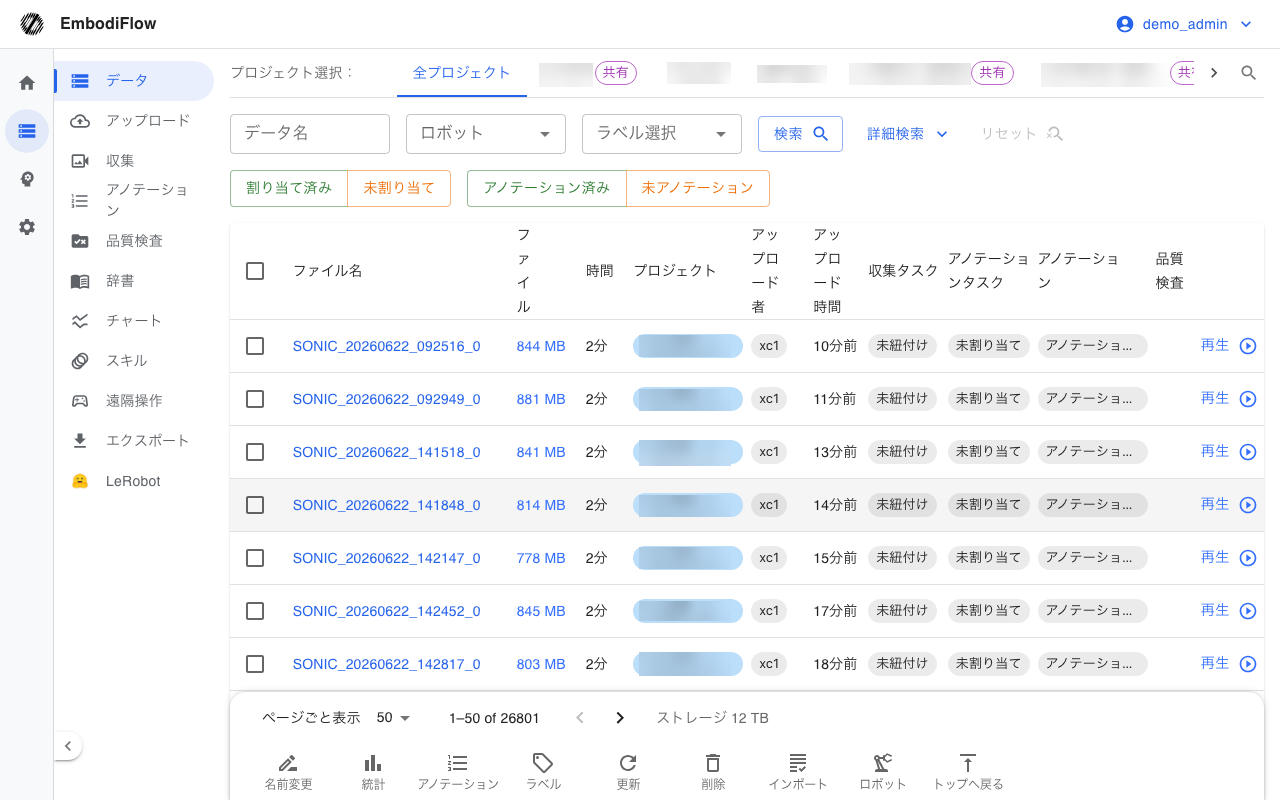
Task: Open the demo_admin account menu
Action: click(x=1184, y=24)
